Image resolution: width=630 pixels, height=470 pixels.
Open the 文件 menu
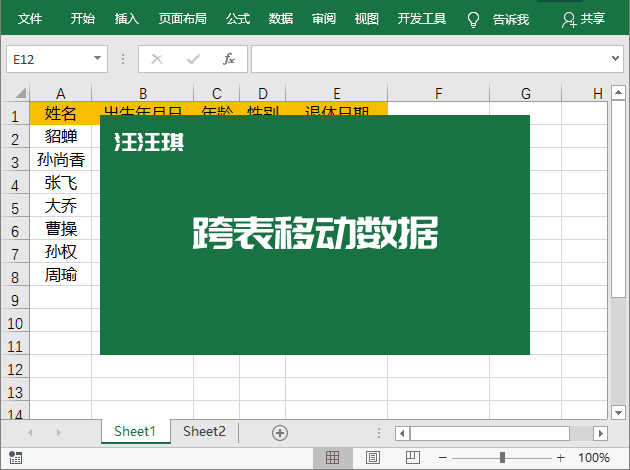click(x=30, y=18)
